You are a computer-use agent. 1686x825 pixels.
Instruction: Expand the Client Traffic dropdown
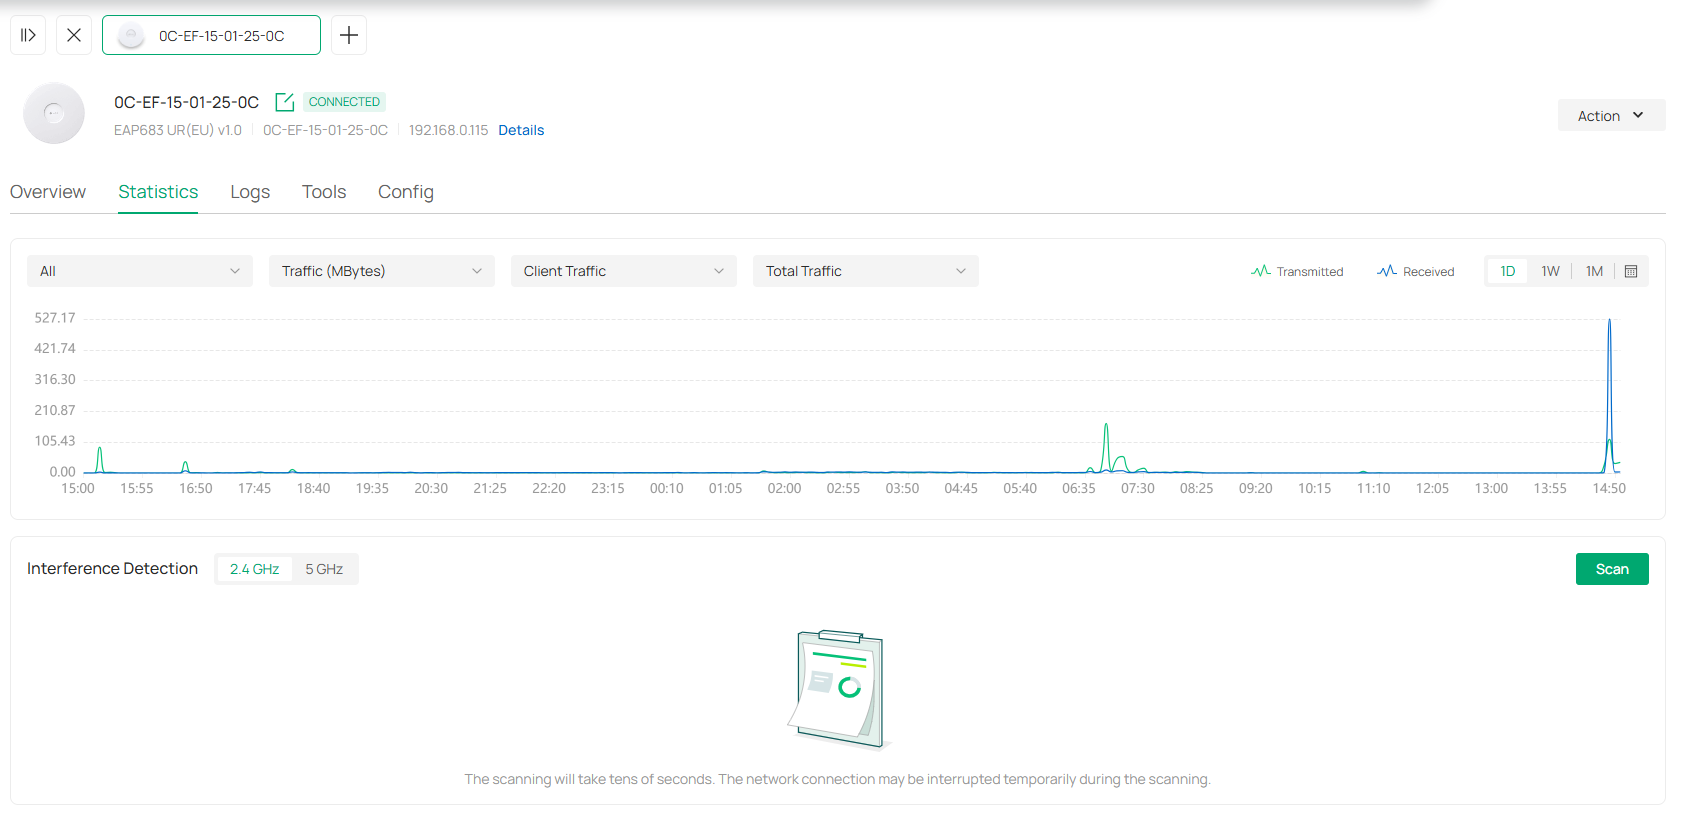coord(624,271)
